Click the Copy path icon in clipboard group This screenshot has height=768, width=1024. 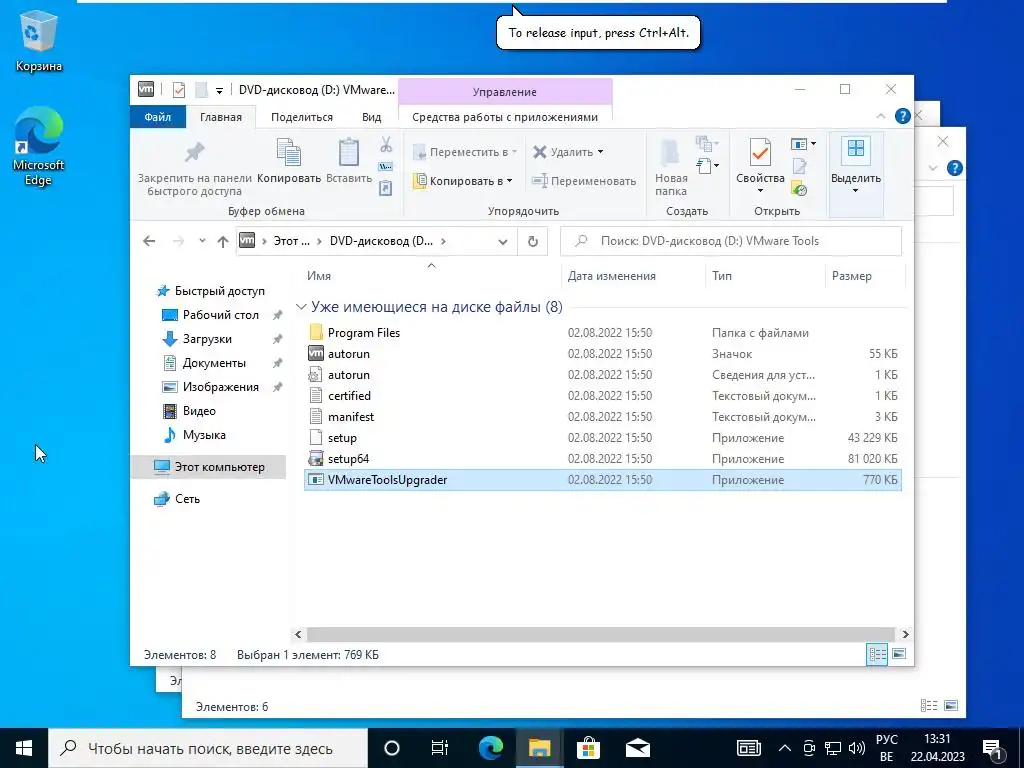coord(386,167)
